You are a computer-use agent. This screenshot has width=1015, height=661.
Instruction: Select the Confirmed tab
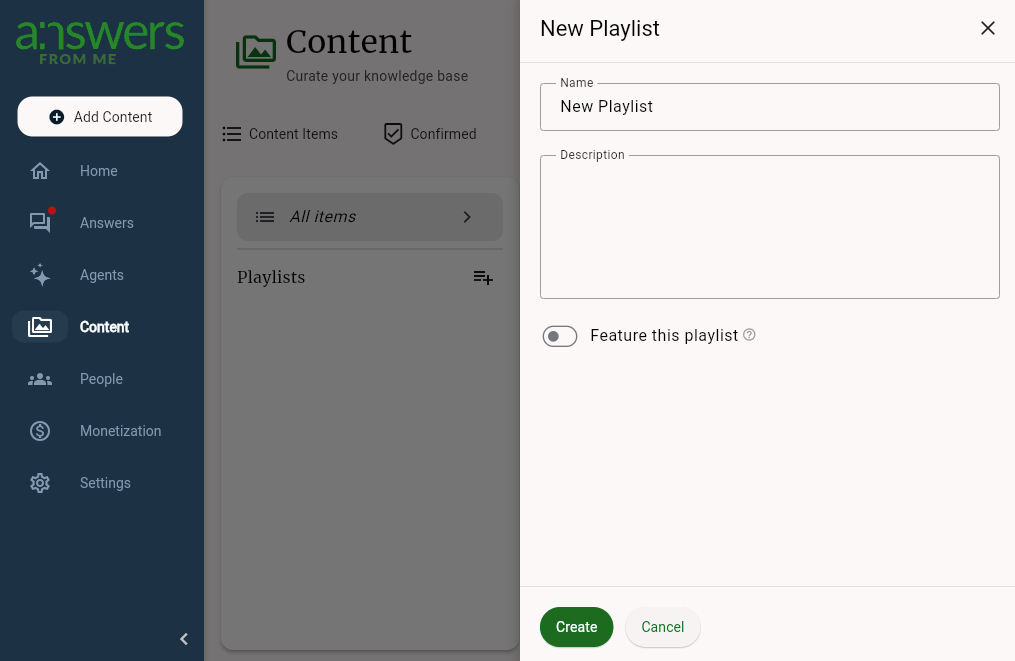coord(429,134)
